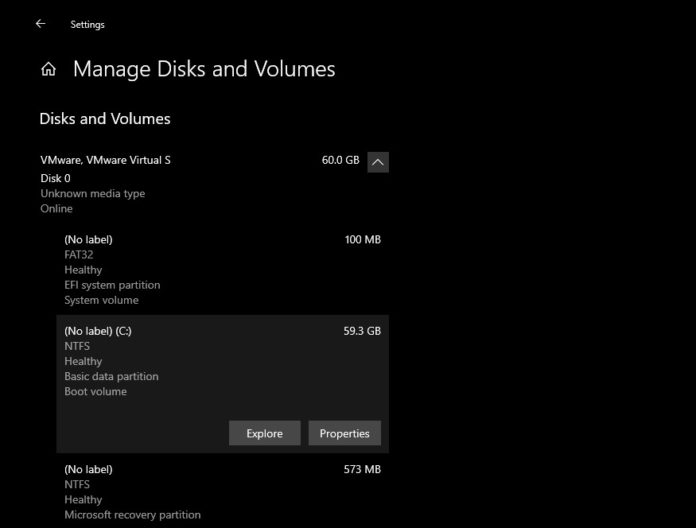Click the Boot volume text
Viewport: 696px width, 528px height.
pyautogui.click(x=95, y=392)
